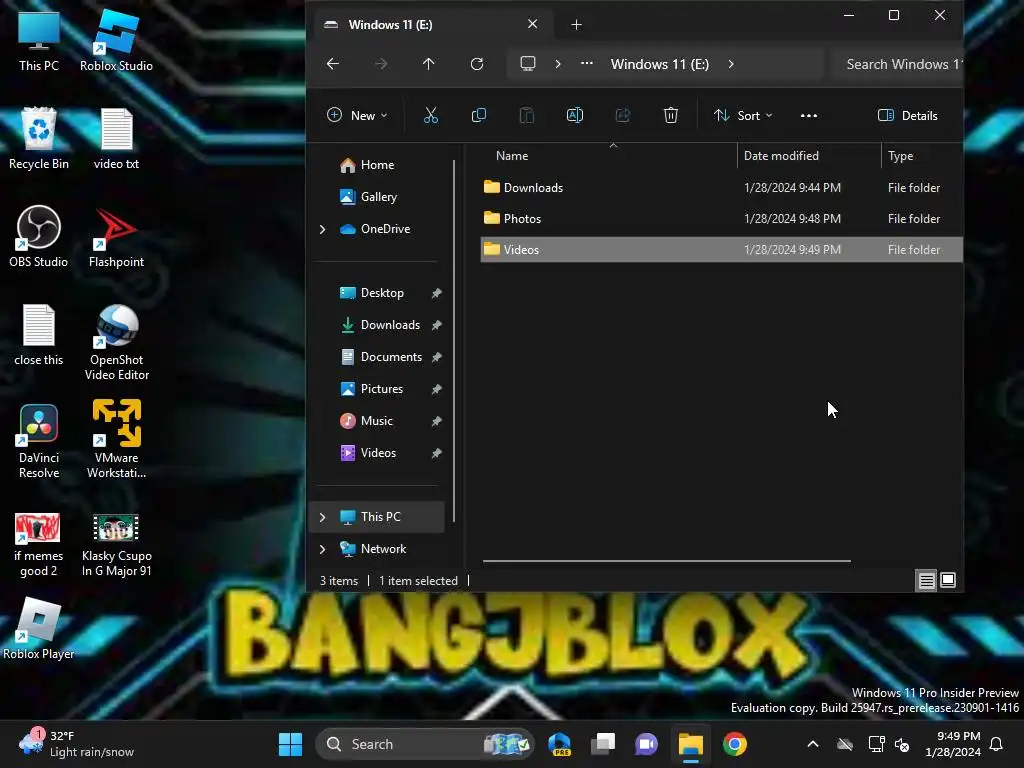Click the Share icon in toolbar
This screenshot has width=1024, height=768.
coord(623,116)
